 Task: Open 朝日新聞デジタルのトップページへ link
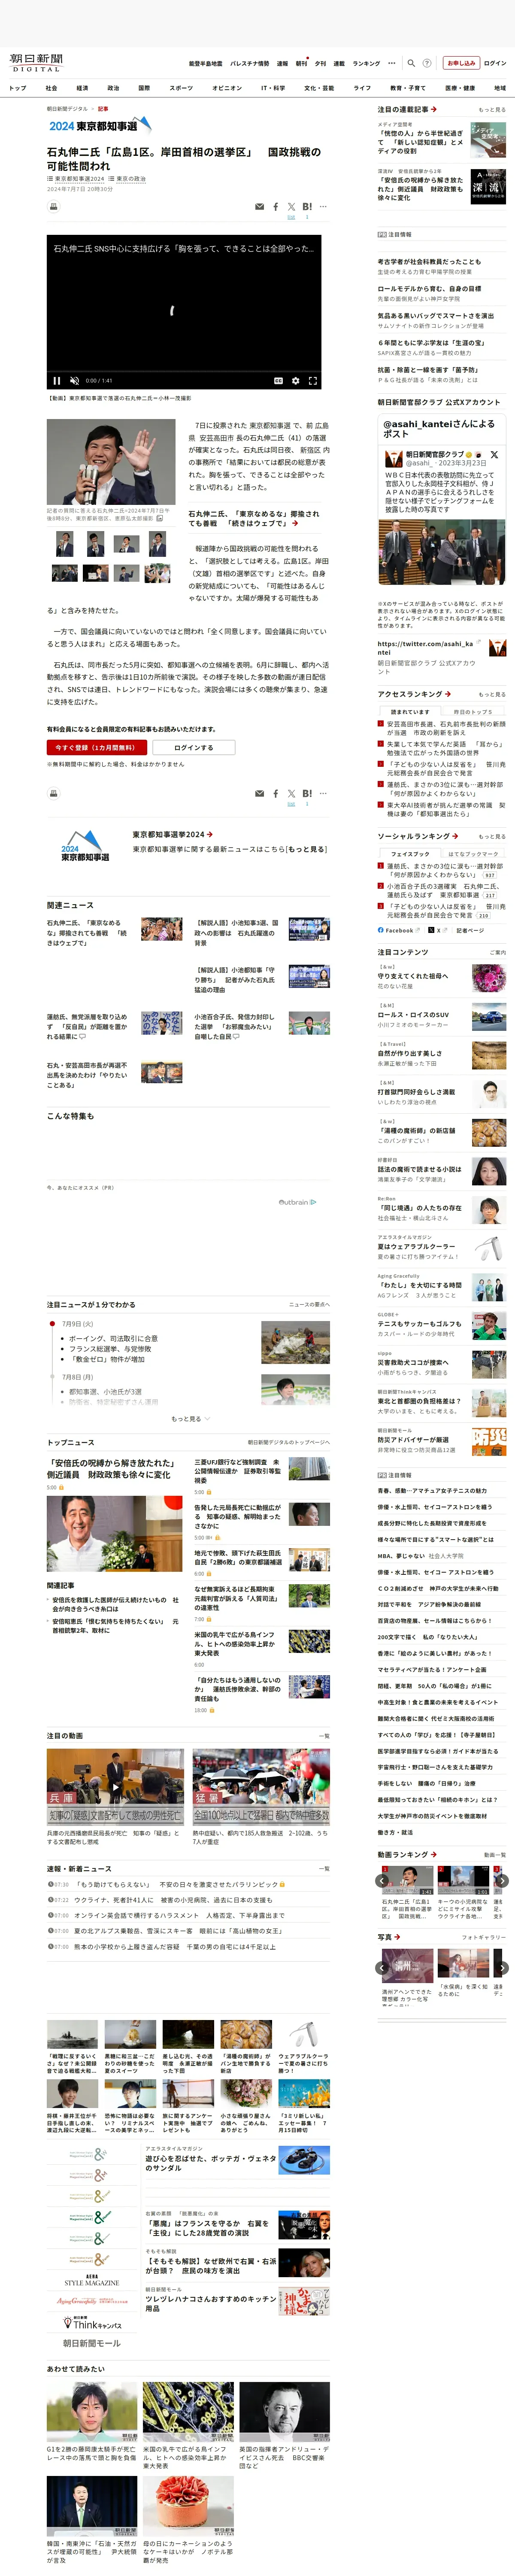click(288, 1442)
